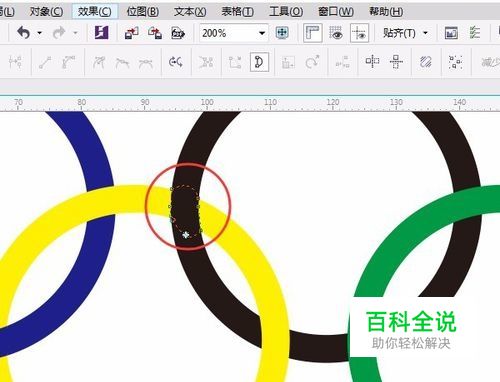Expand the Redo history dropdown arrow
The height and width of the screenshot is (382, 500).
click(75, 33)
